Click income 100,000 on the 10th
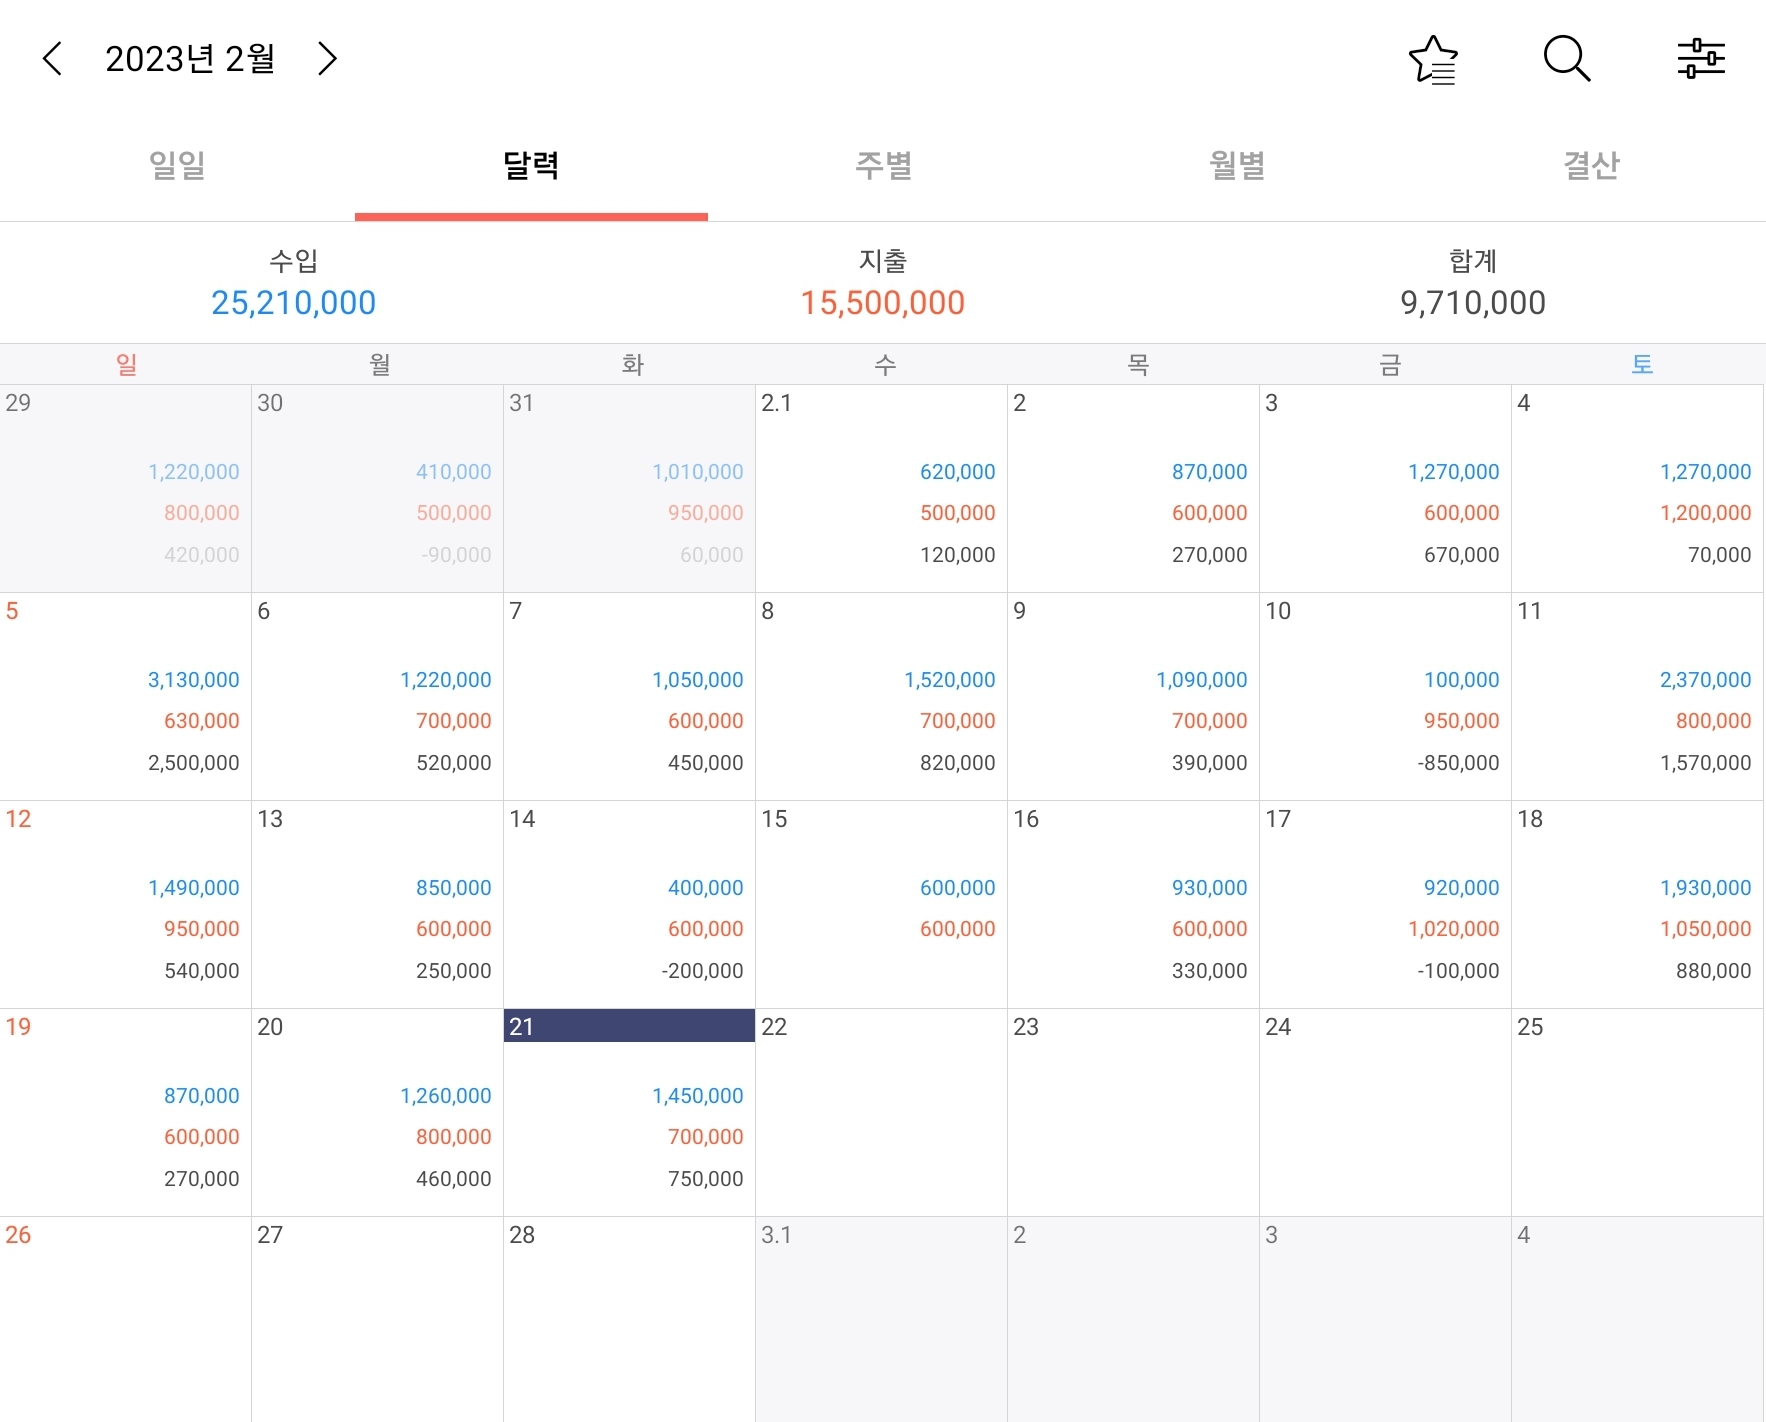This screenshot has width=1766, height=1422. 1462,680
